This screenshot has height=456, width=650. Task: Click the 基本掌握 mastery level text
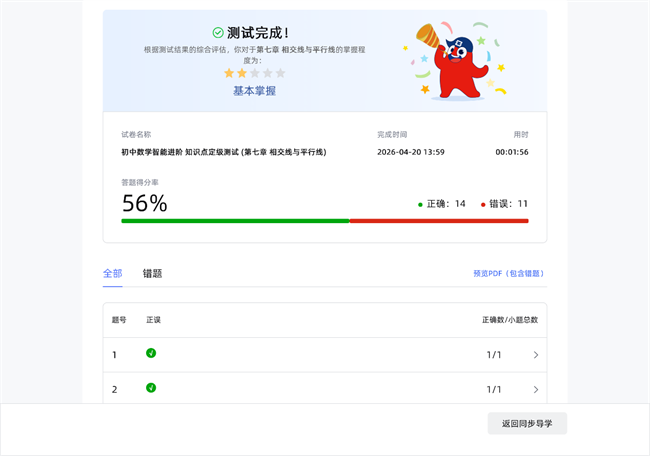[254, 91]
